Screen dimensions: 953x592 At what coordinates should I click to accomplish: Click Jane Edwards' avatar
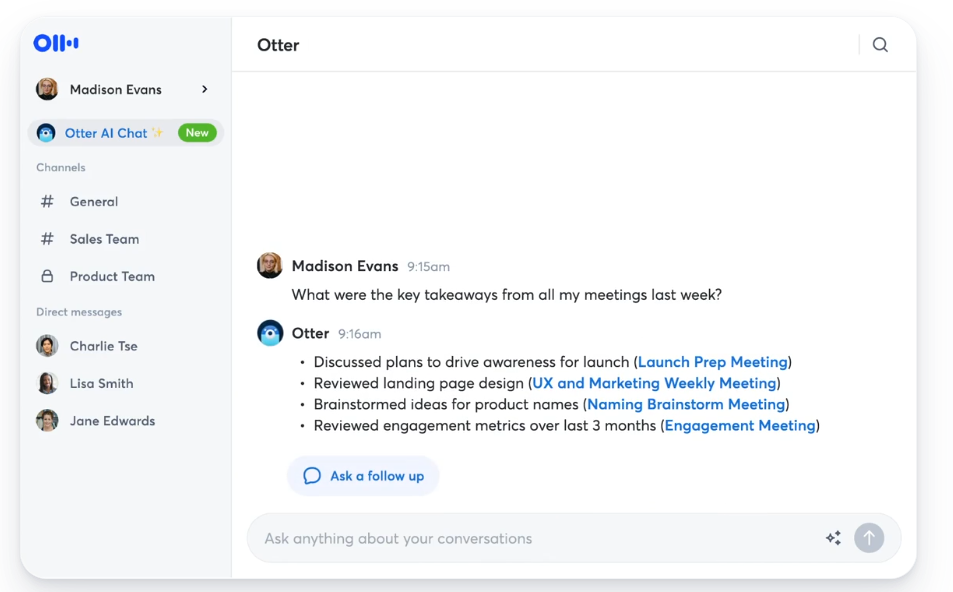pos(47,421)
